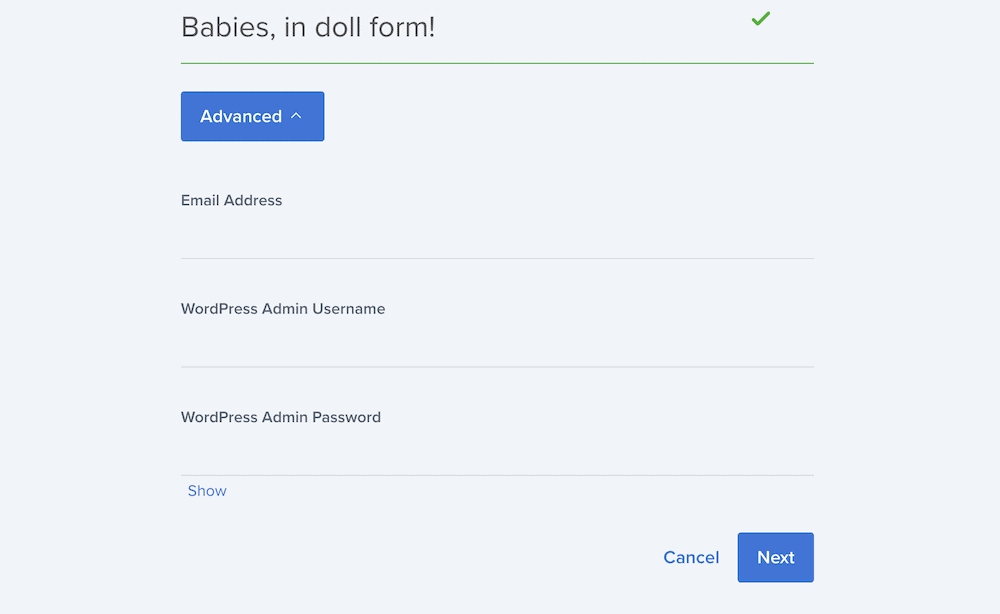Click the WordPress Admin Username label

283,309
